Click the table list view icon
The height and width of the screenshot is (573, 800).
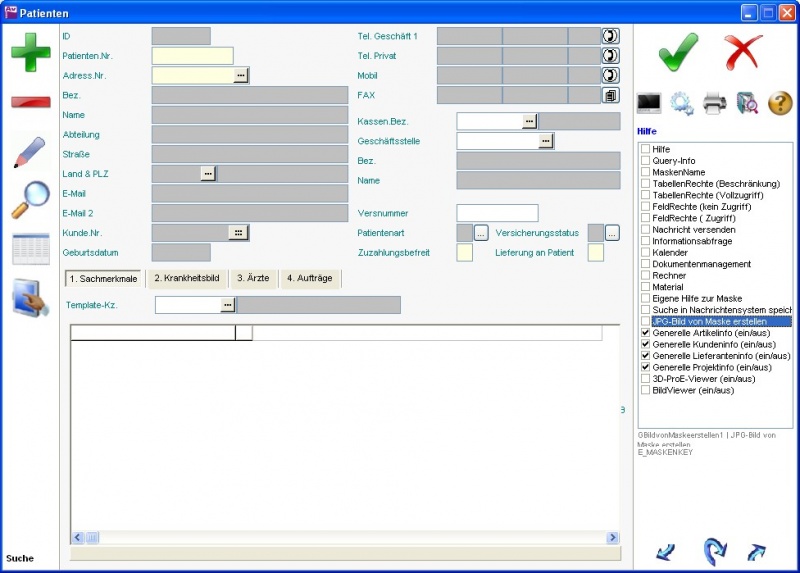30,249
